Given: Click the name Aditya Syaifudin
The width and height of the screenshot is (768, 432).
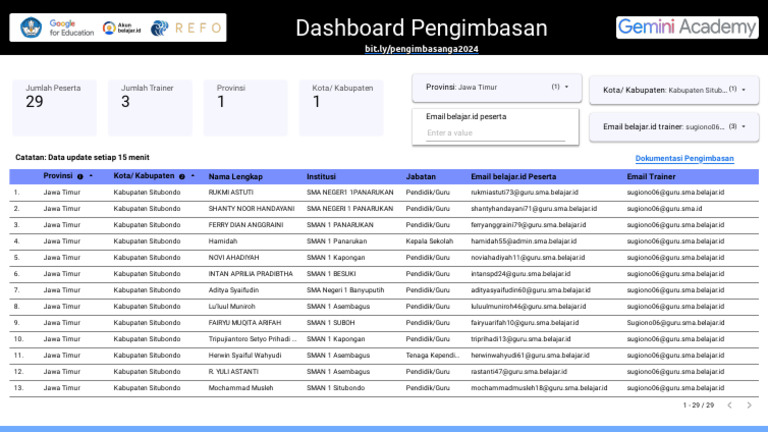Looking at the screenshot, I should click(234, 290).
